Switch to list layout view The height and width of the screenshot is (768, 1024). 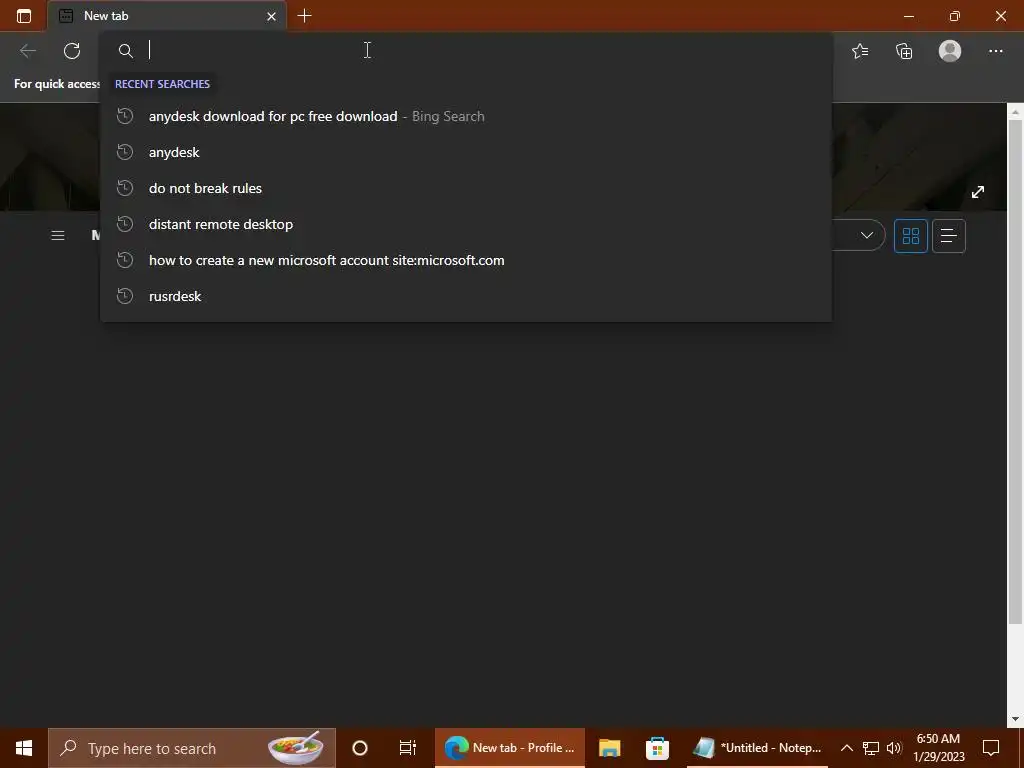(949, 236)
